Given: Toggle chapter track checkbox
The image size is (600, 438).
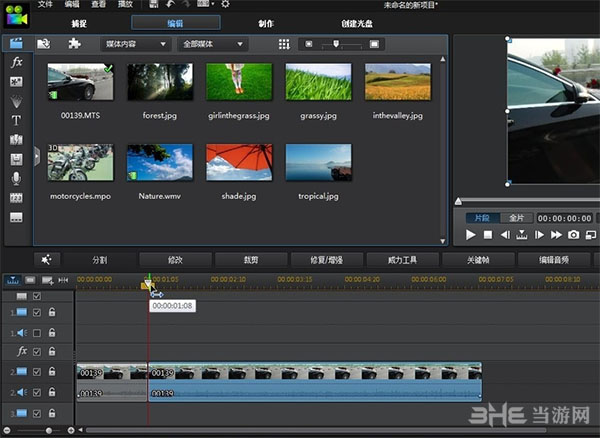Looking at the screenshot, I should (37, 296).
